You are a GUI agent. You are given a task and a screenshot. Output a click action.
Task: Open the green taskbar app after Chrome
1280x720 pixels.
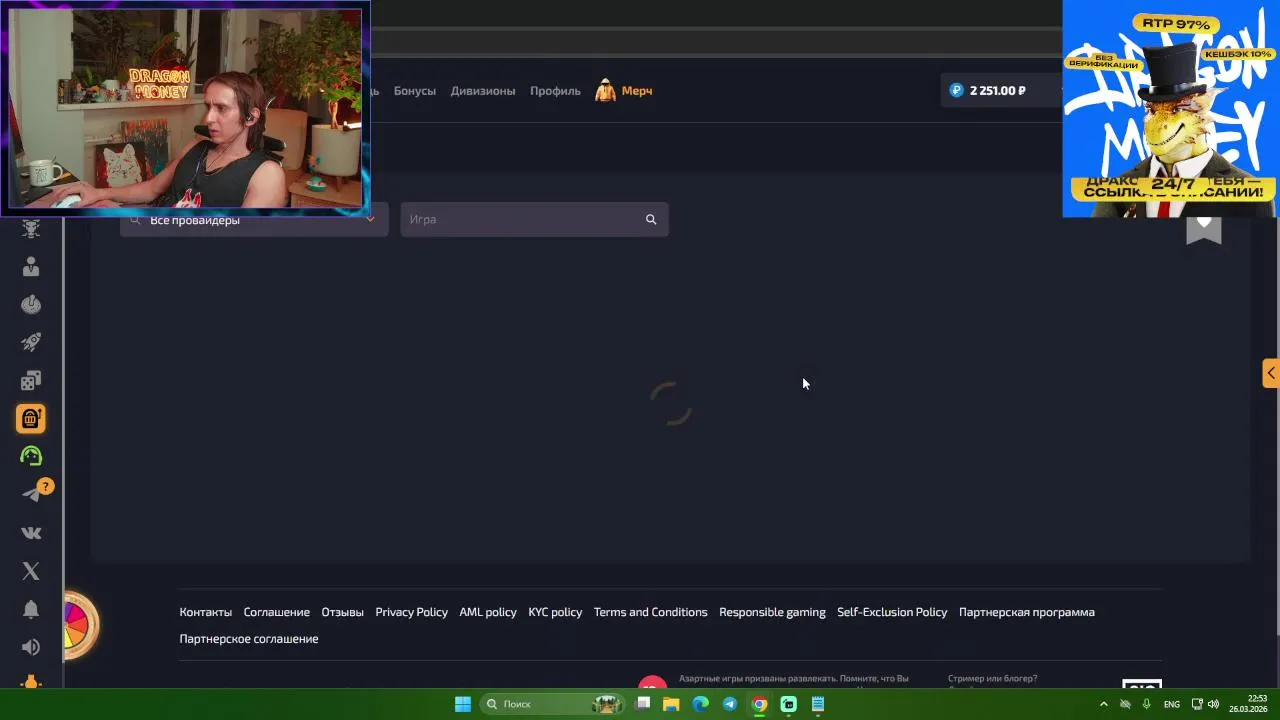[x=788, y=704]
